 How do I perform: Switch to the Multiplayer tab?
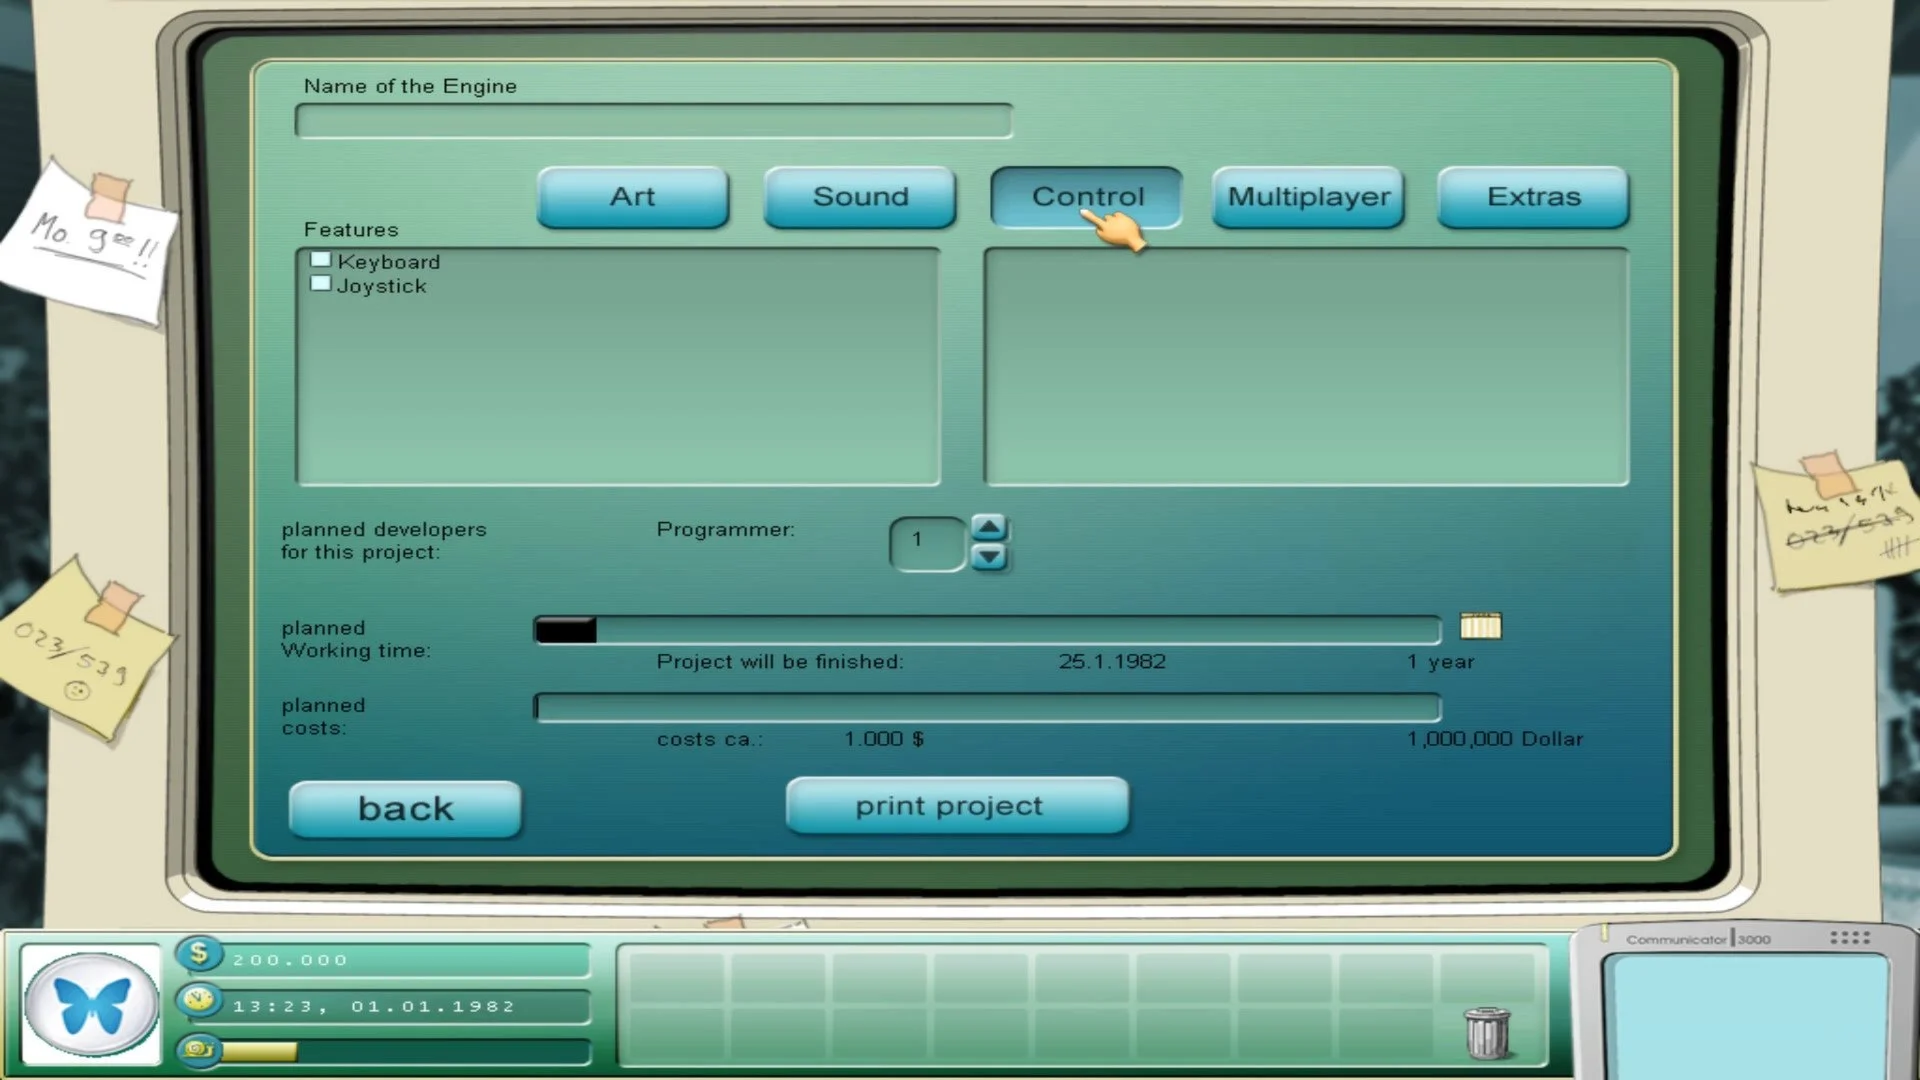(1307, 197)
